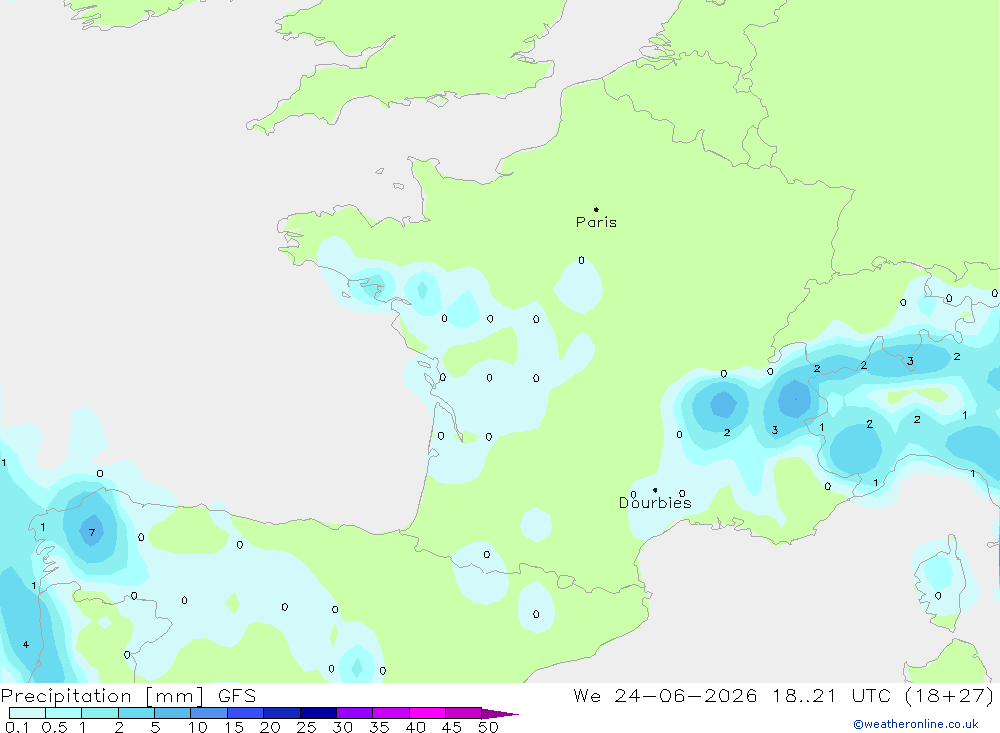Pick the 25–30 mm legend color swatch
1000x733 pixels.
[x=318, y=713]
